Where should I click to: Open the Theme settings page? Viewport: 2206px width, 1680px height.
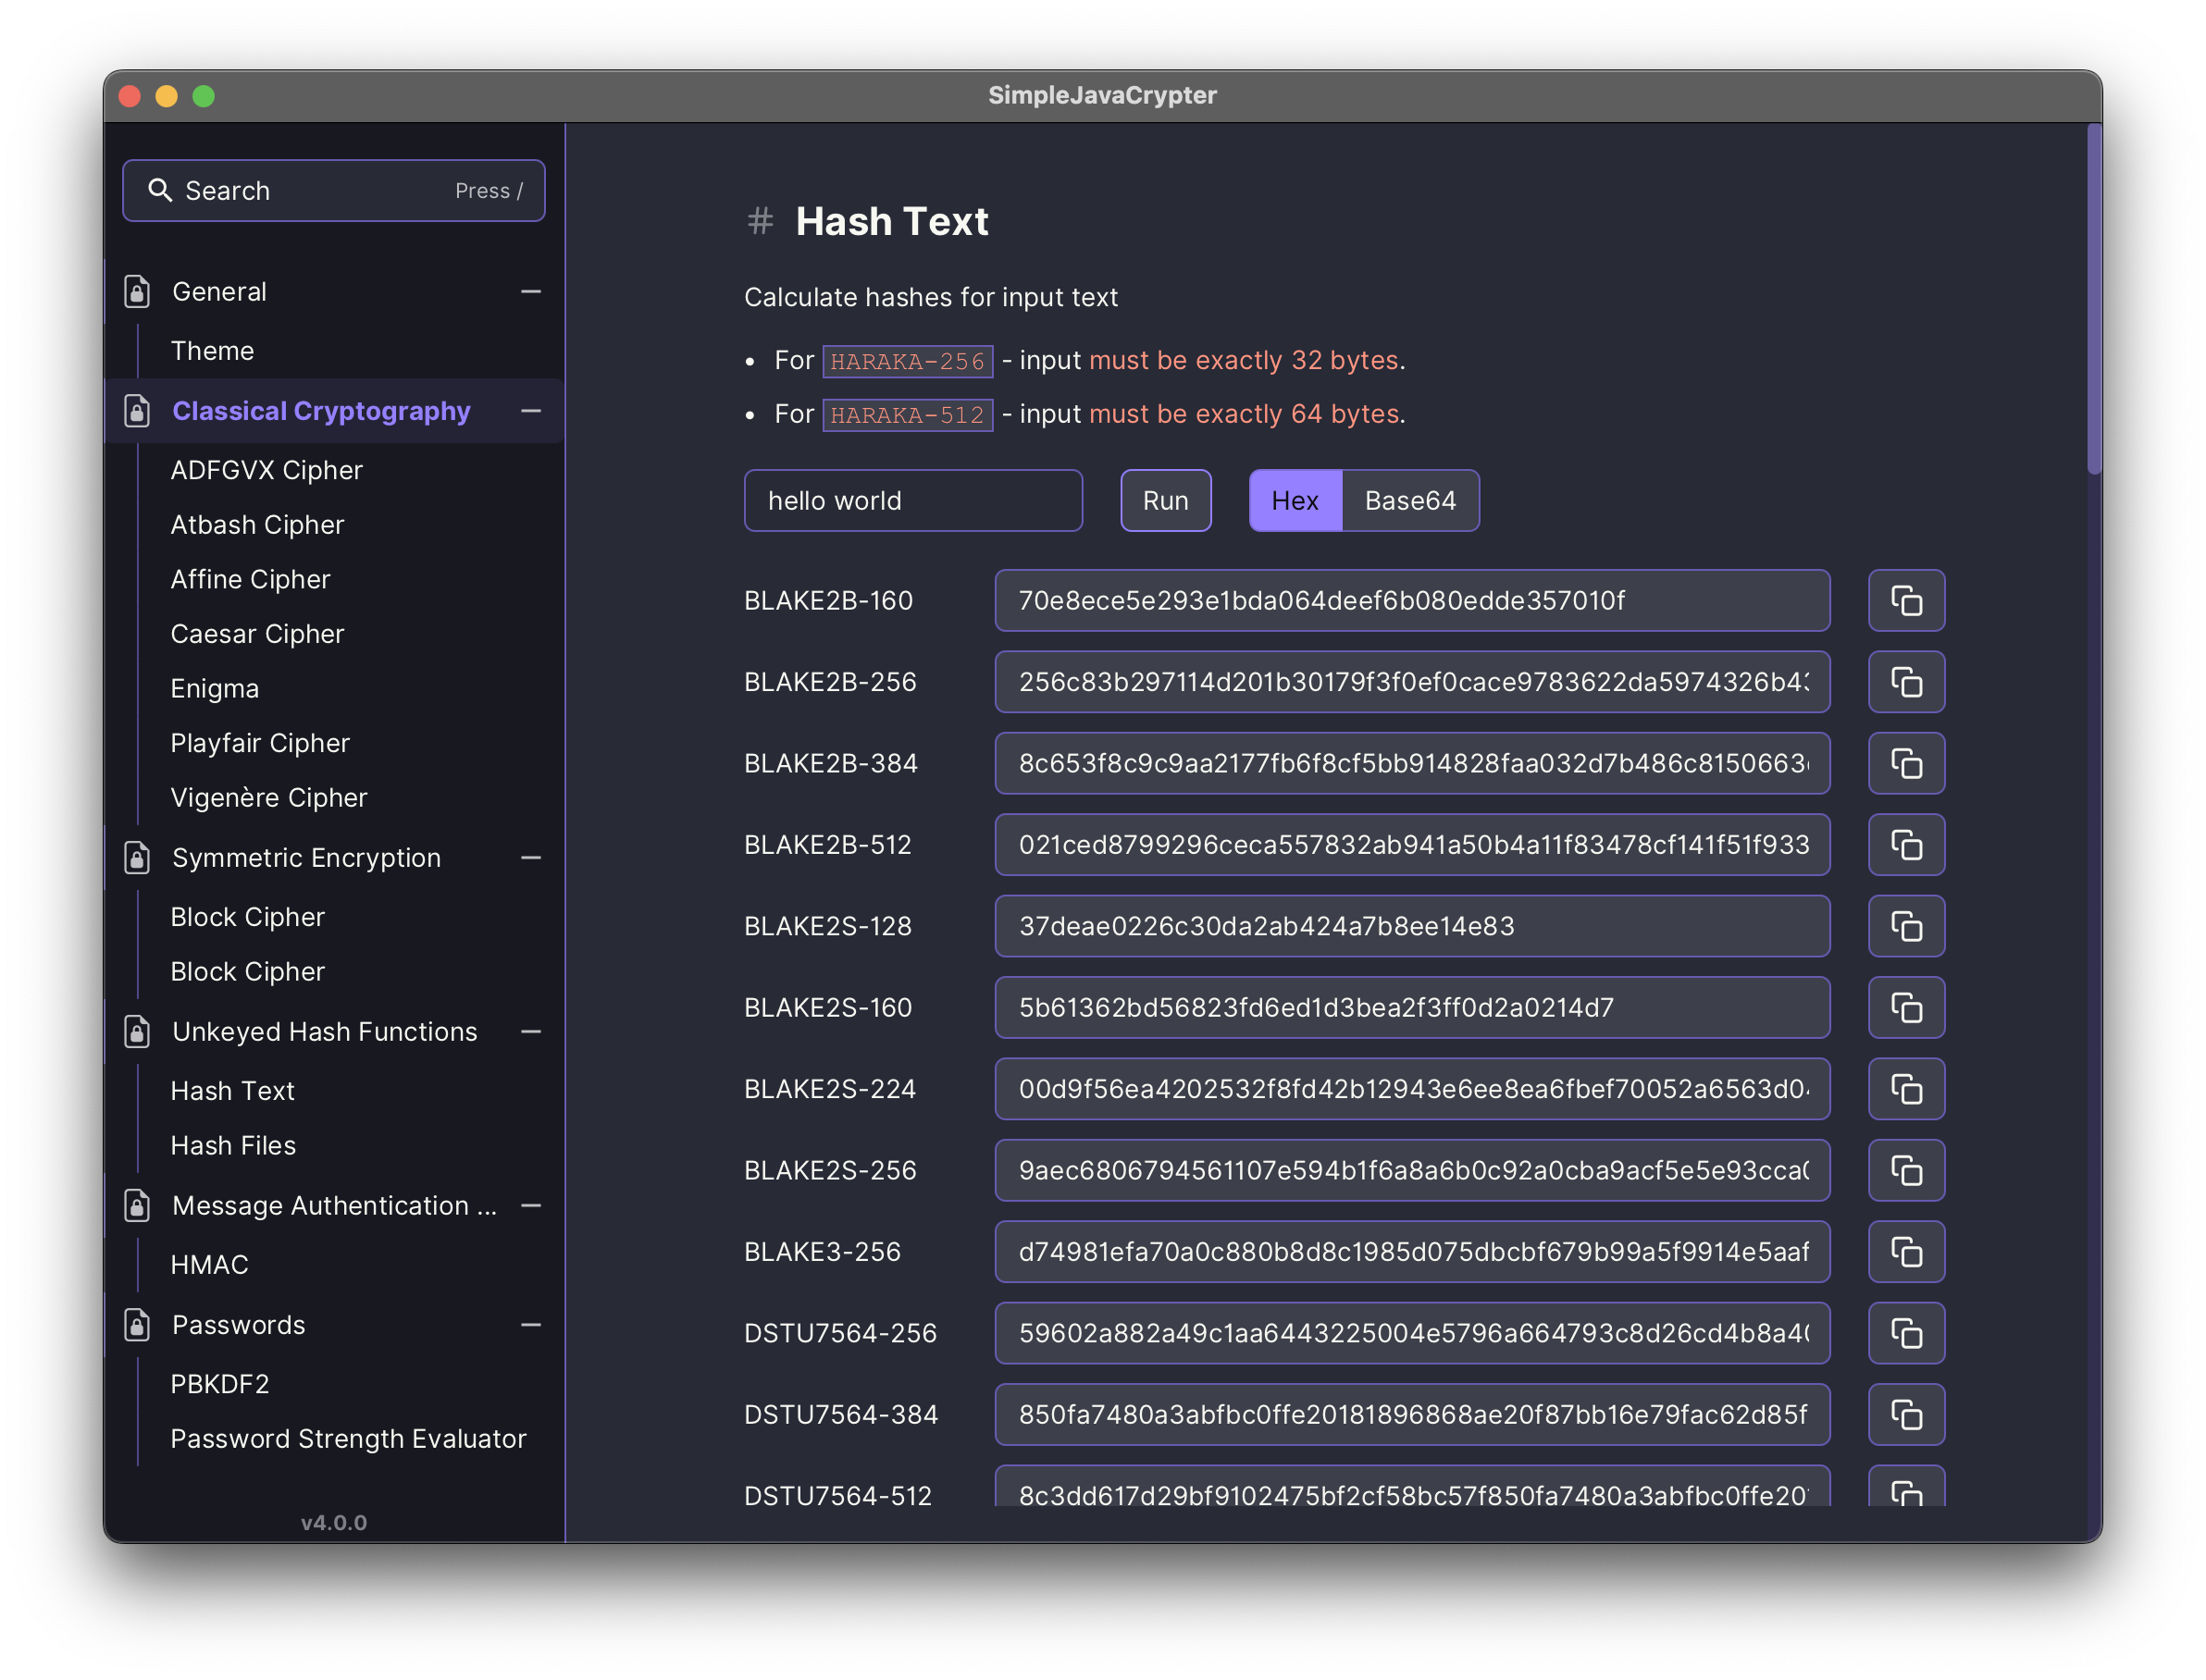click(212, 351)
